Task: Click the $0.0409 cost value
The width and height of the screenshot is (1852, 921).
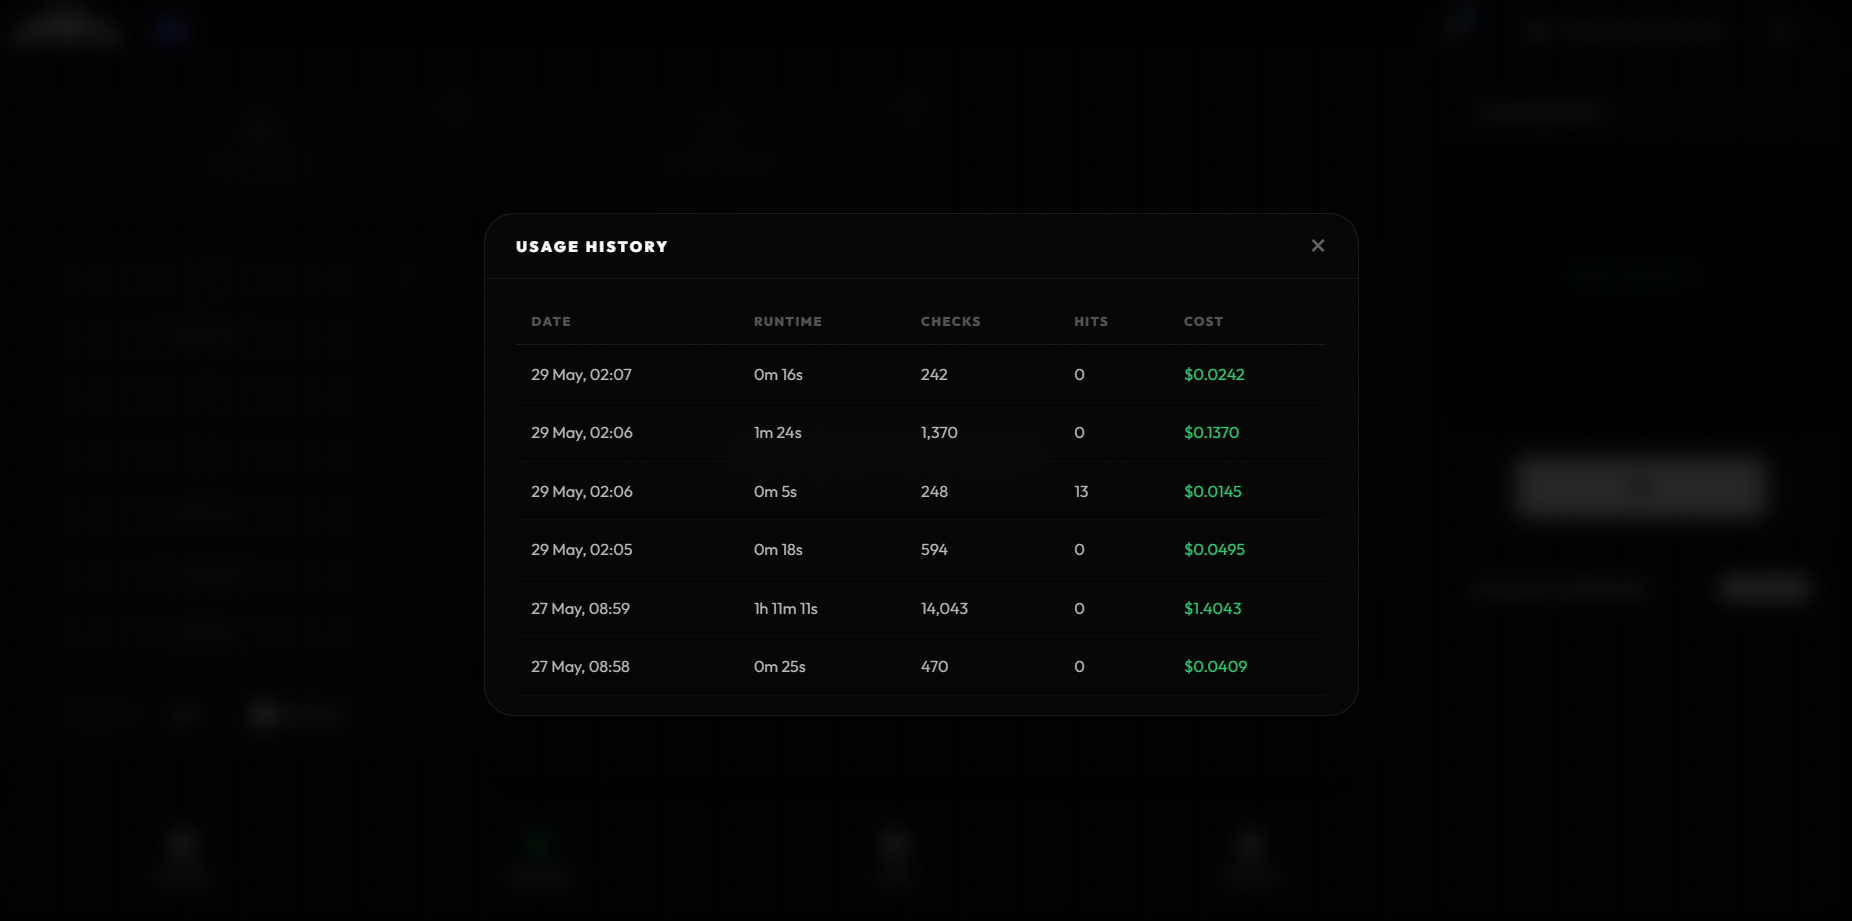Action: 1215,667
